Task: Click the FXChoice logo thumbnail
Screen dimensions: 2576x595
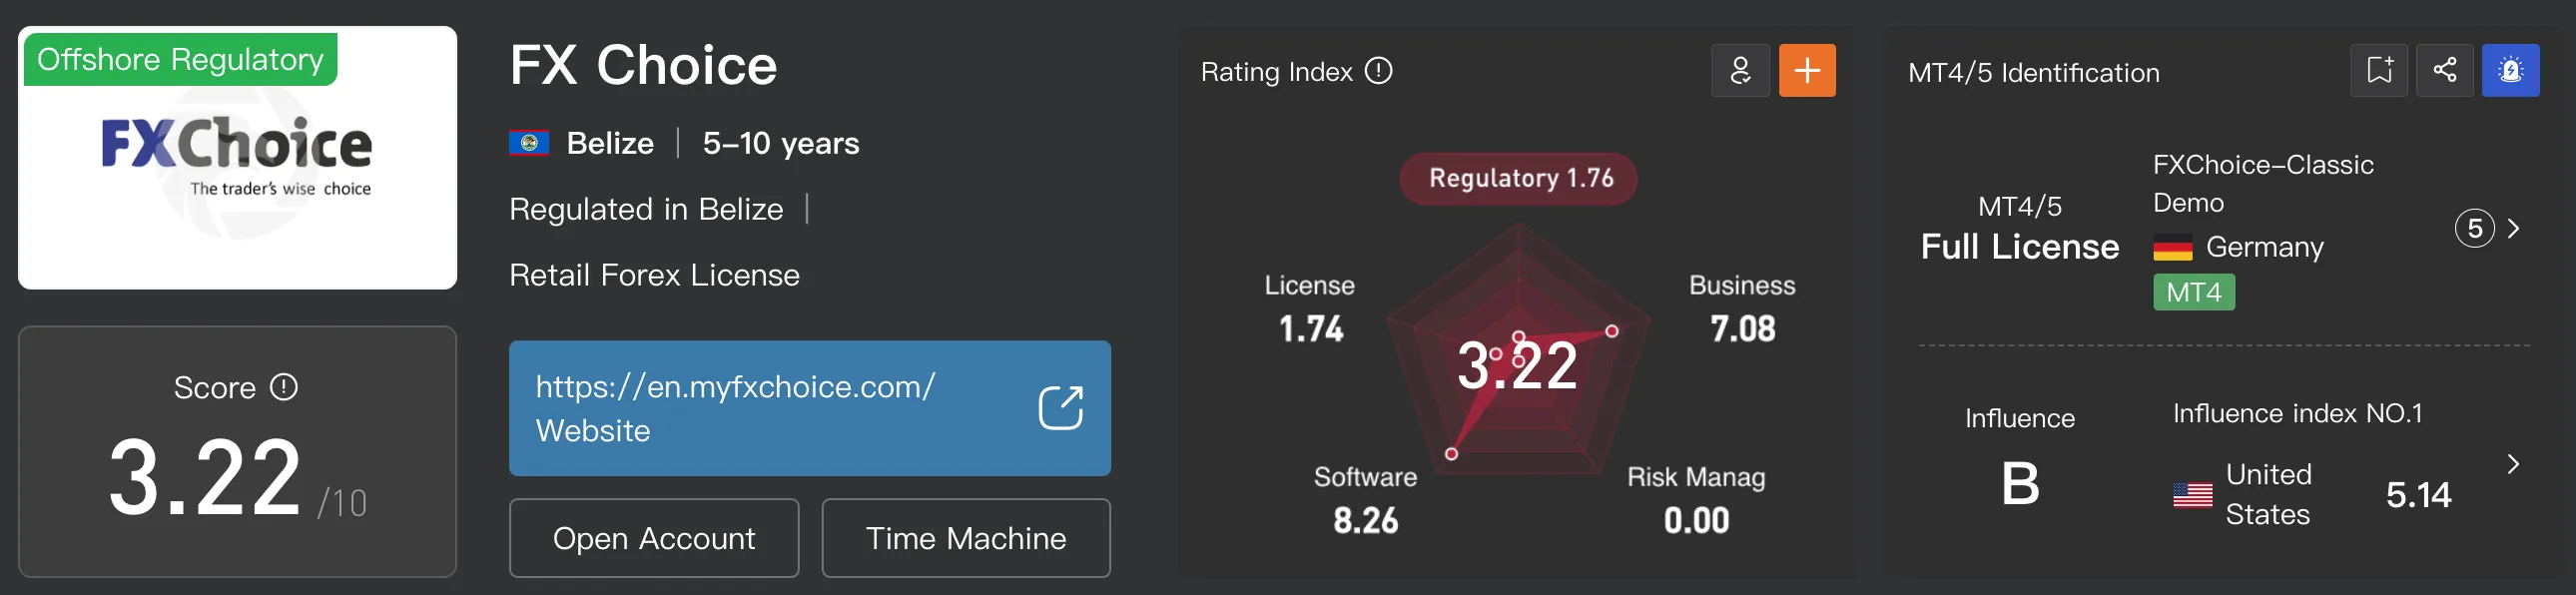Action: [x=237, y=158]
